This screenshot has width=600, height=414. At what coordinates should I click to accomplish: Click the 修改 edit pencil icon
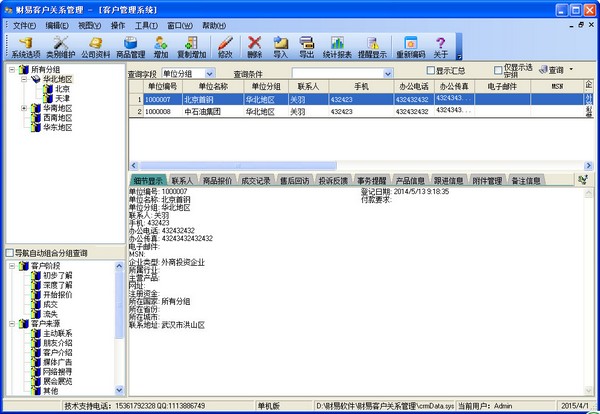pos(225,47)
